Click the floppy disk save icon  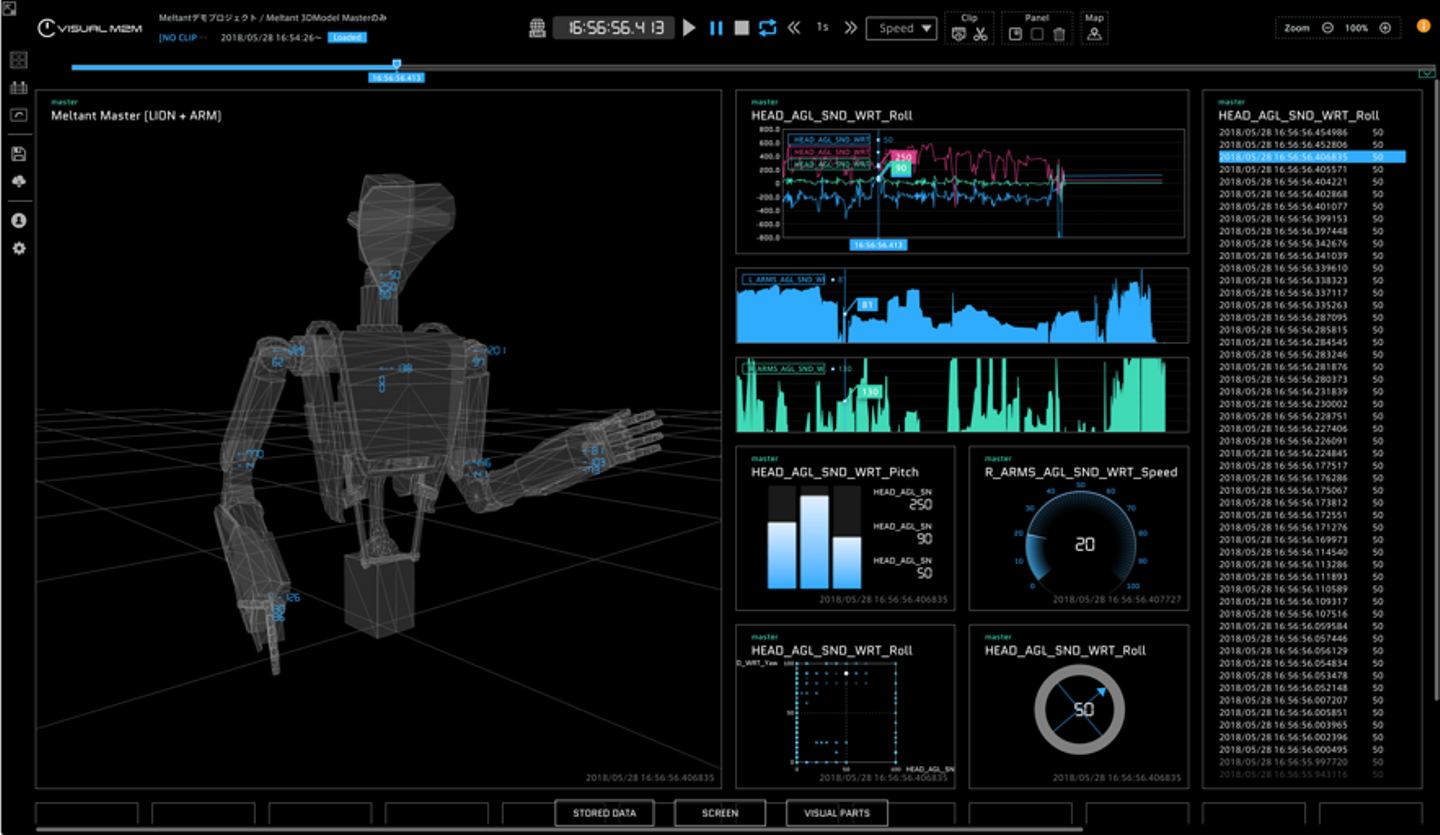(x=18, y=154)
